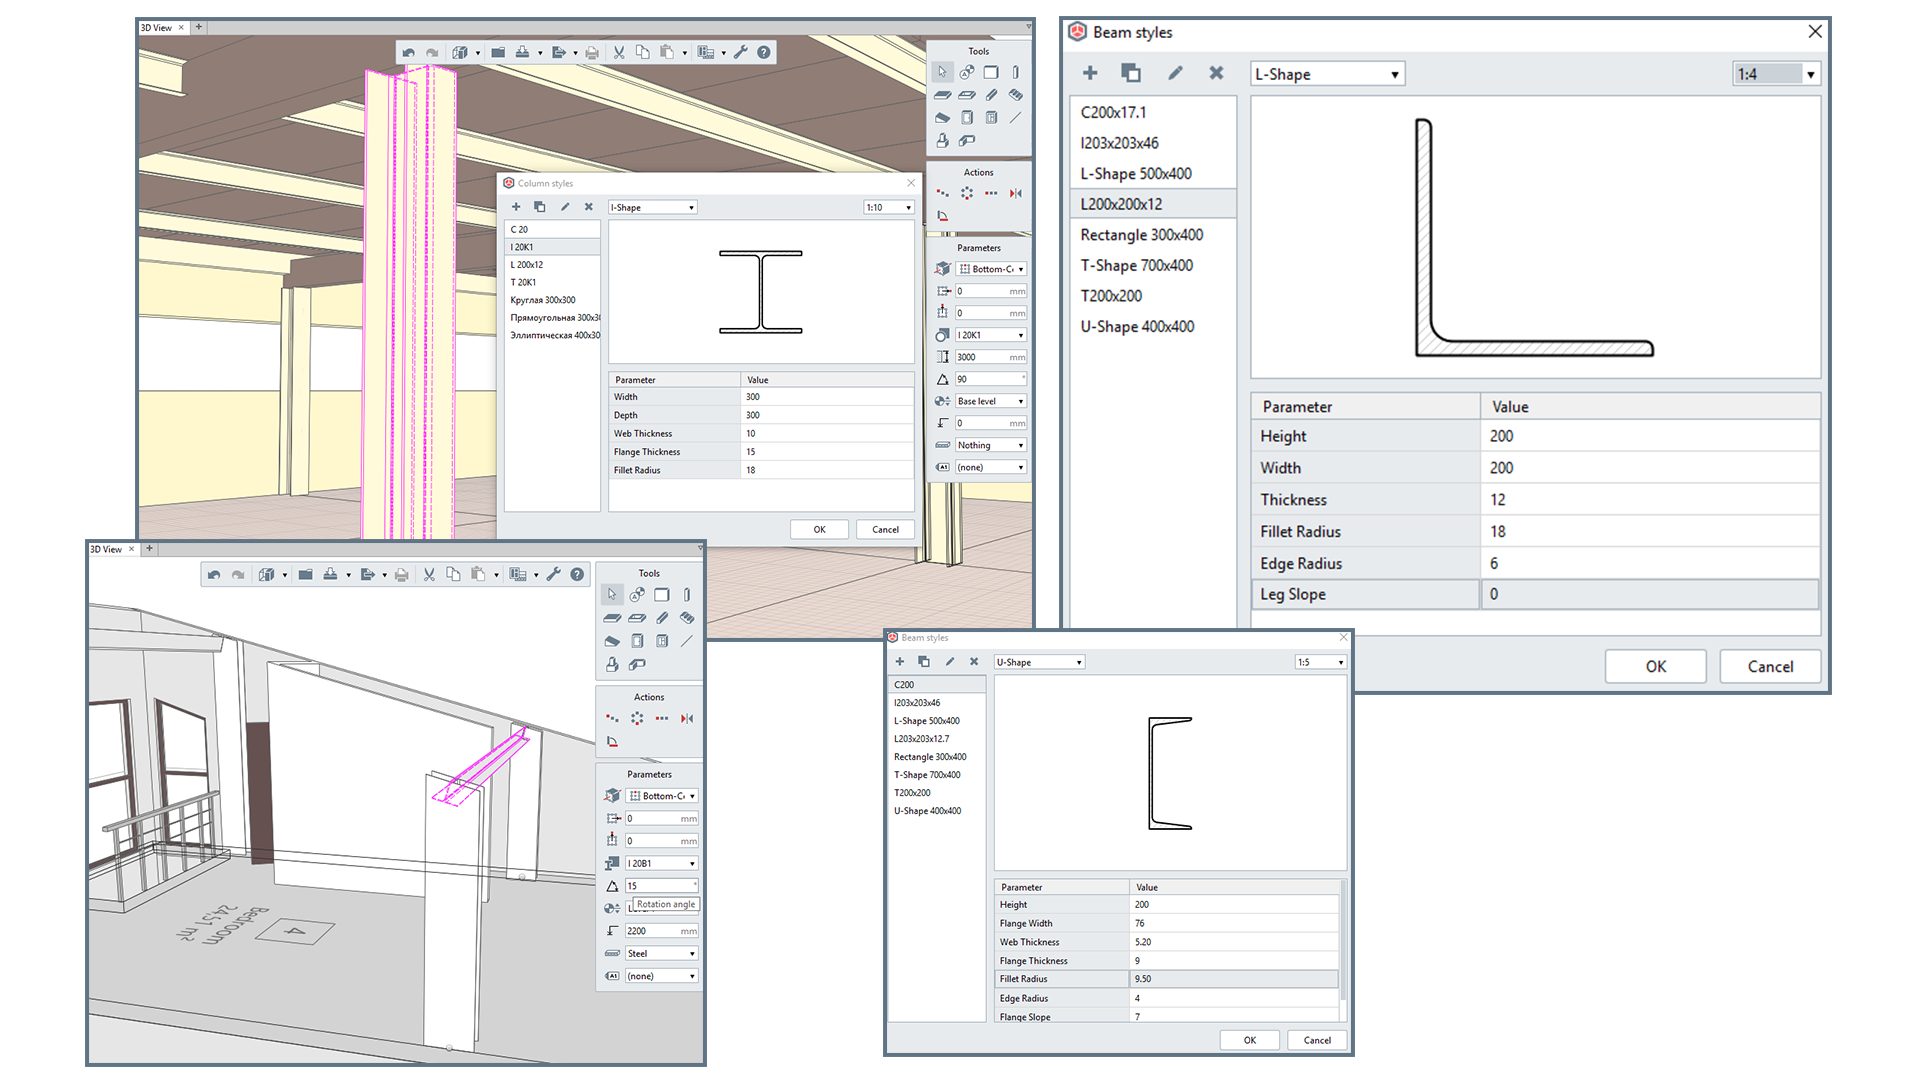1920x1080 pixels.
Task: Expand the Steel material dropdown
Action: coord(661,954)
